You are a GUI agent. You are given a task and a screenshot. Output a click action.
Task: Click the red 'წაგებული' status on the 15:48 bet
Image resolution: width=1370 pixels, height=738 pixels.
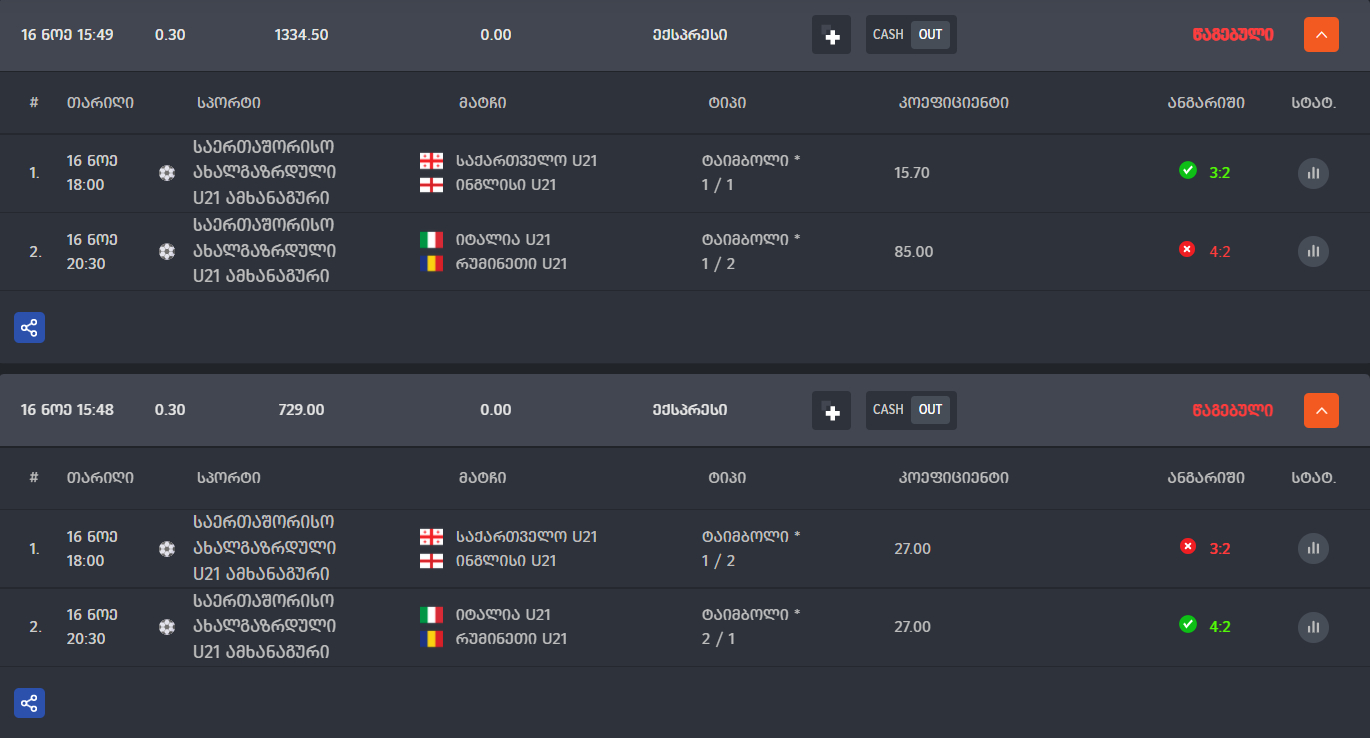[1232, 410]
